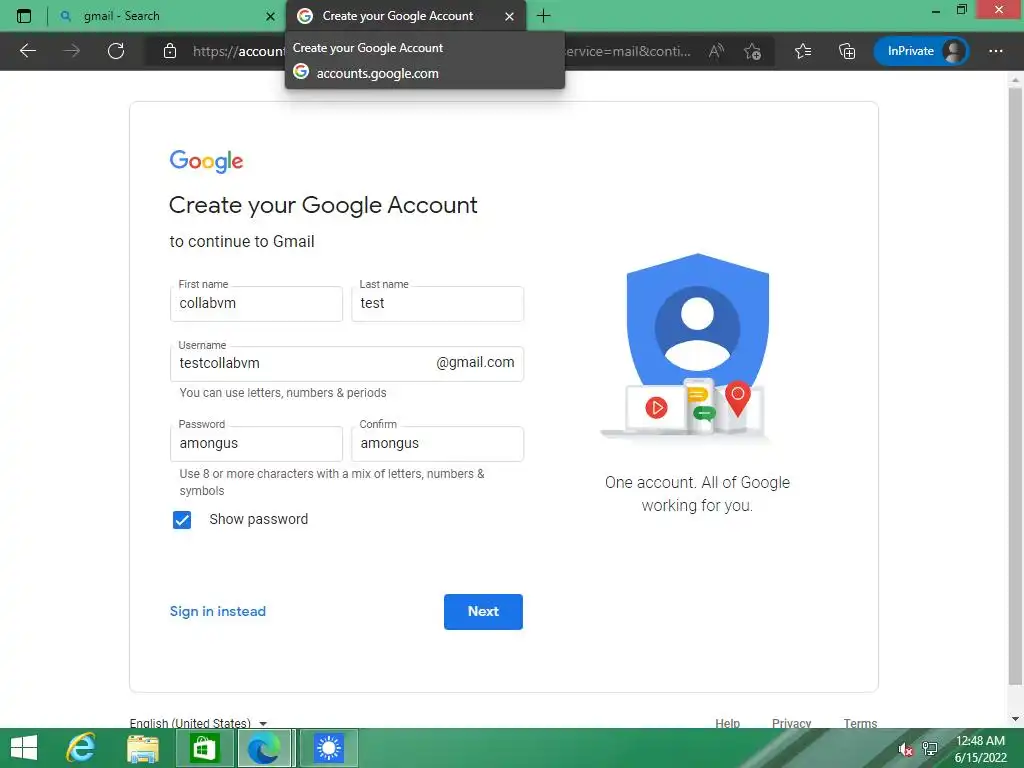Image resolution: width=1024 pixels, height=768 pixels.
Task: Uncheck the Show password checkbox
Action: pyautogui.click(x=182, y=520)
